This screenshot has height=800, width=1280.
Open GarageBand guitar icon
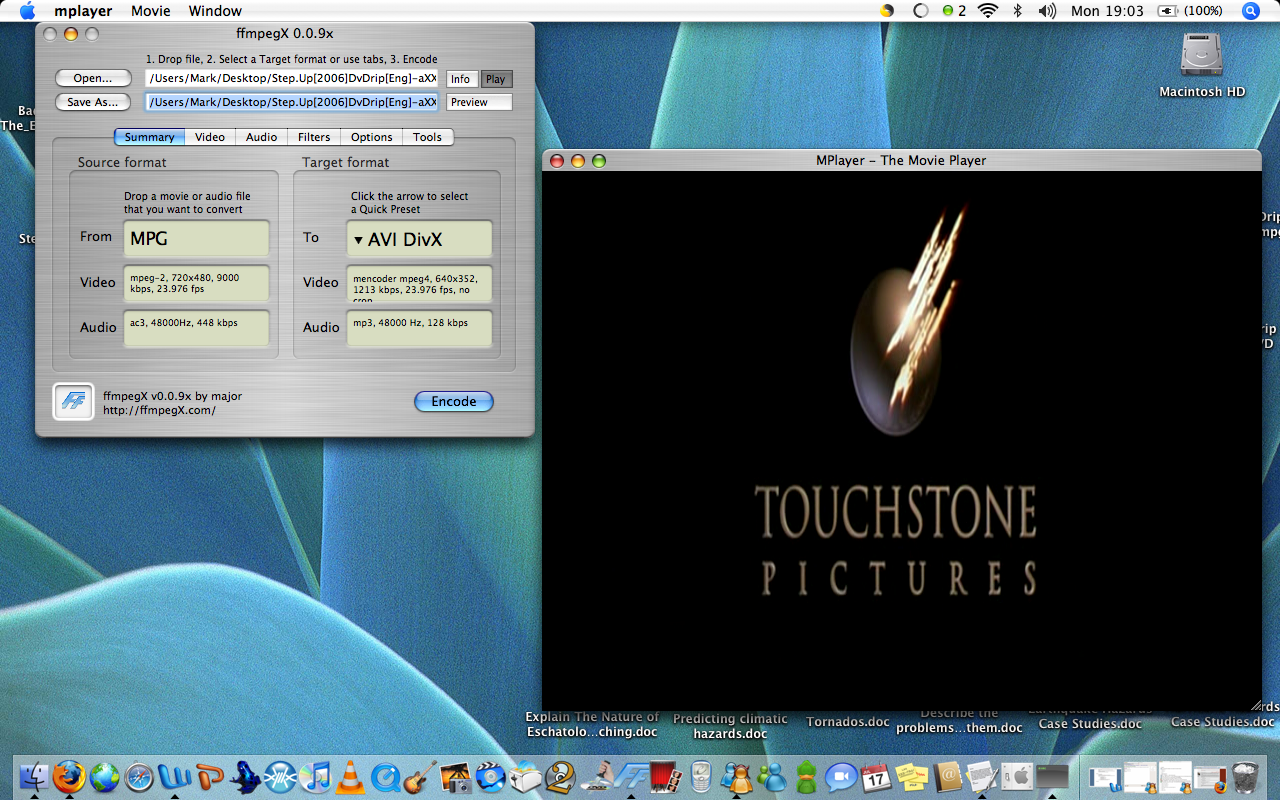coord(421,777)
